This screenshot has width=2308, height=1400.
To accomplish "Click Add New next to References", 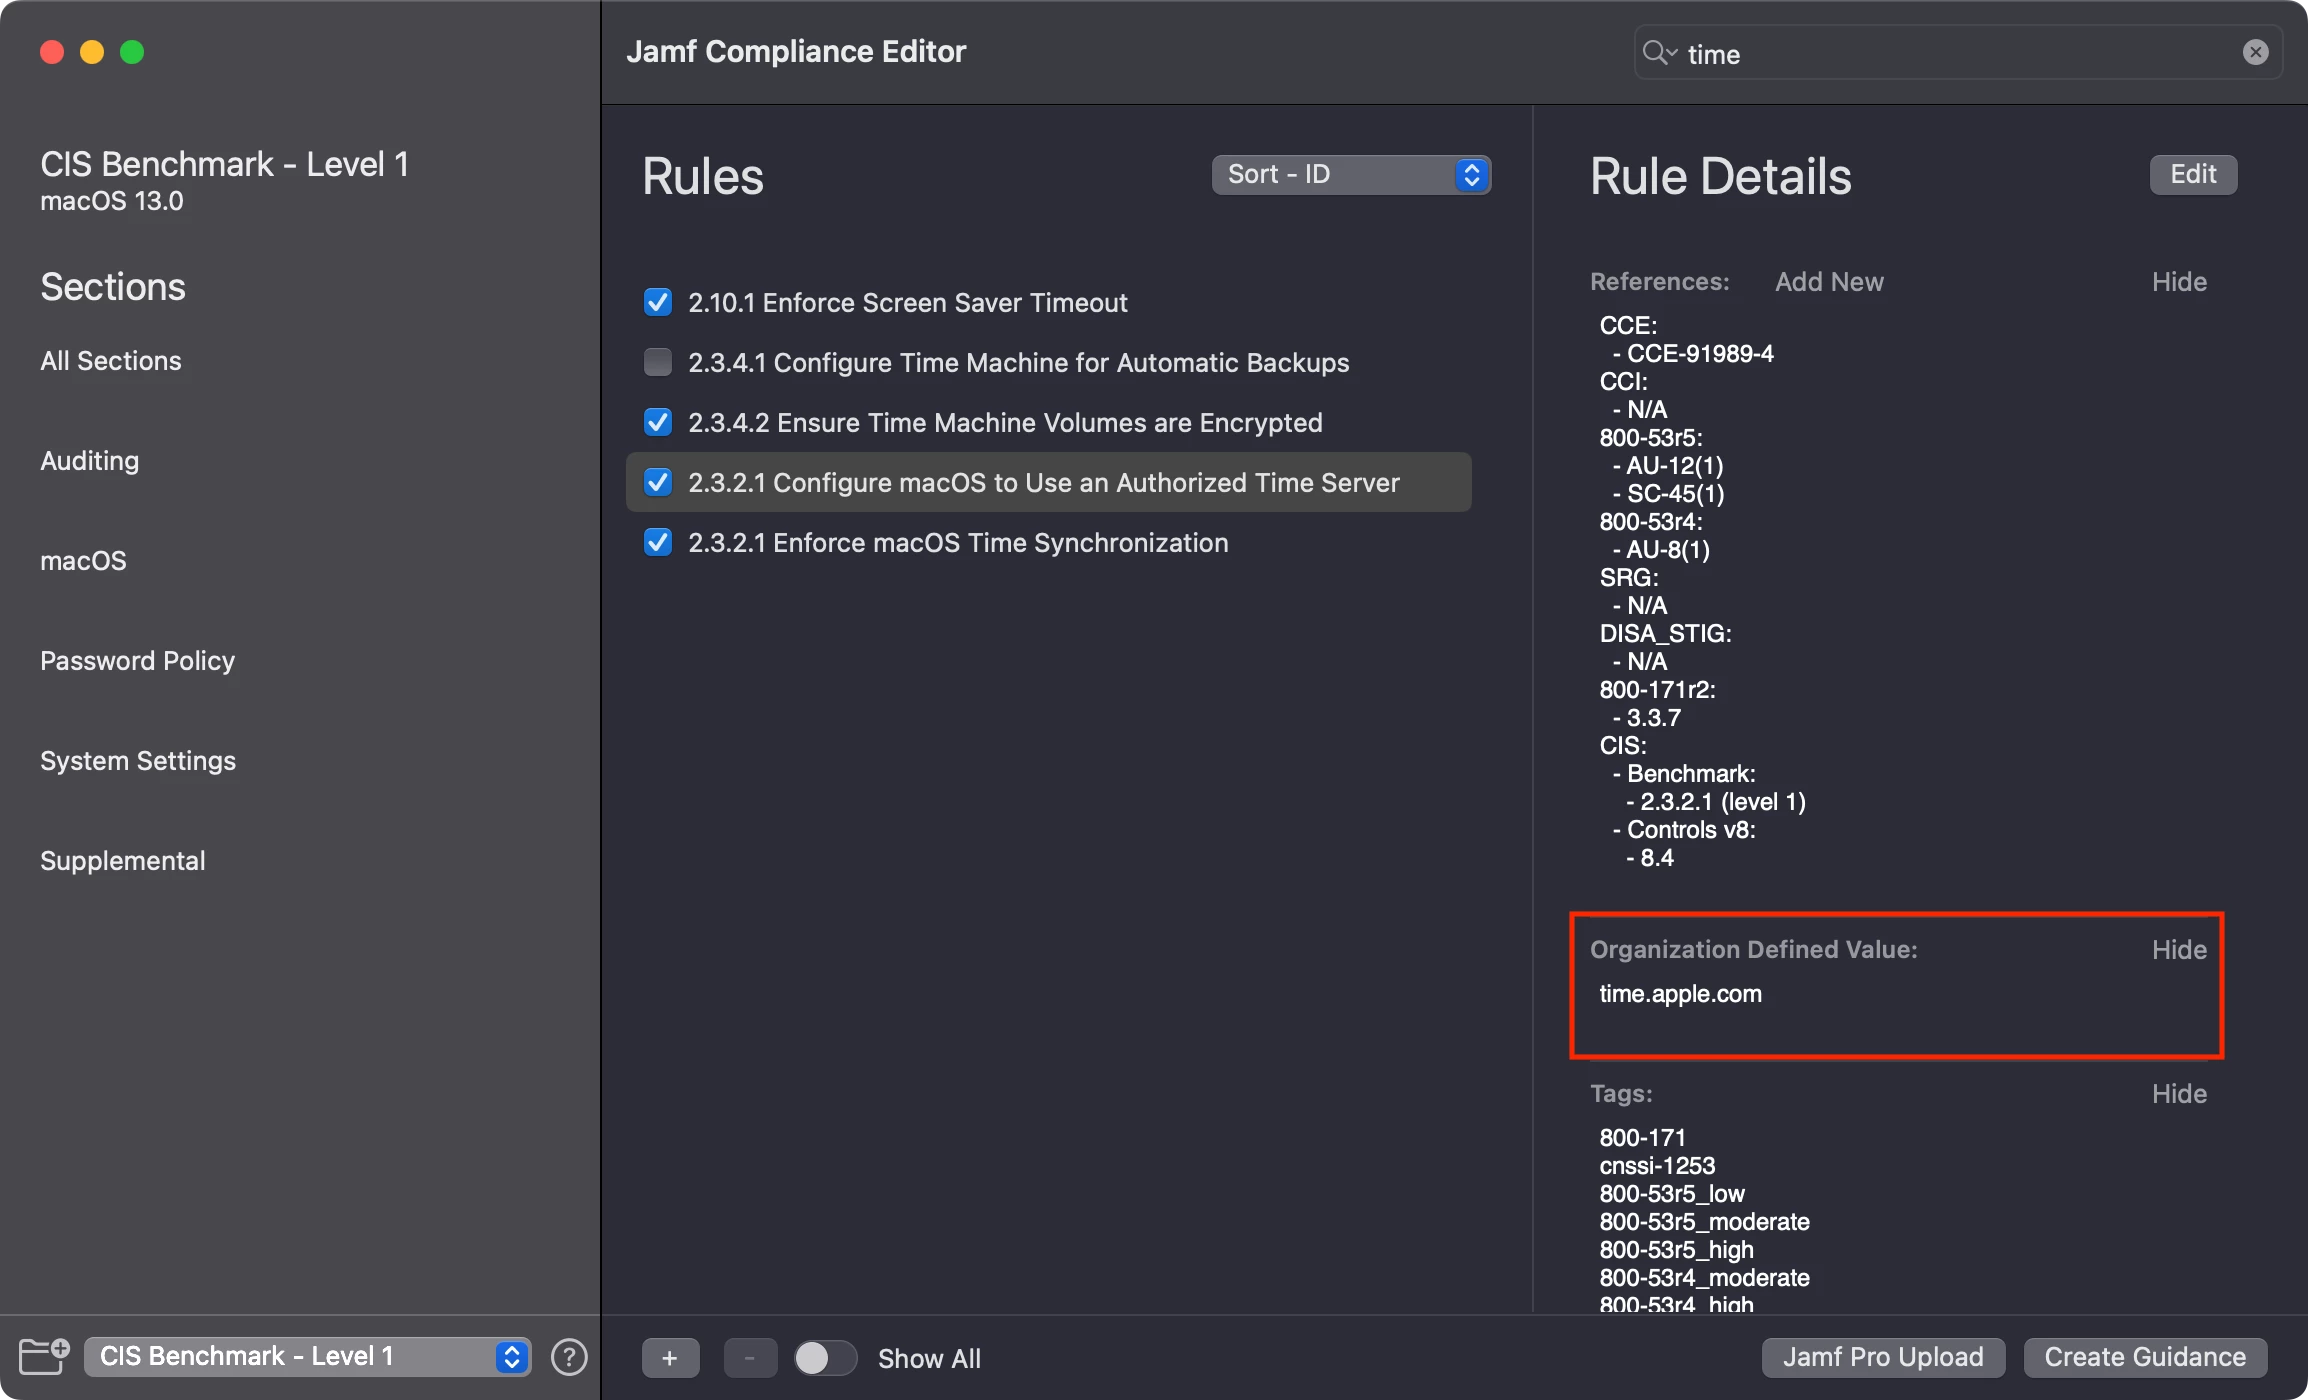I will click(1829, 282).
